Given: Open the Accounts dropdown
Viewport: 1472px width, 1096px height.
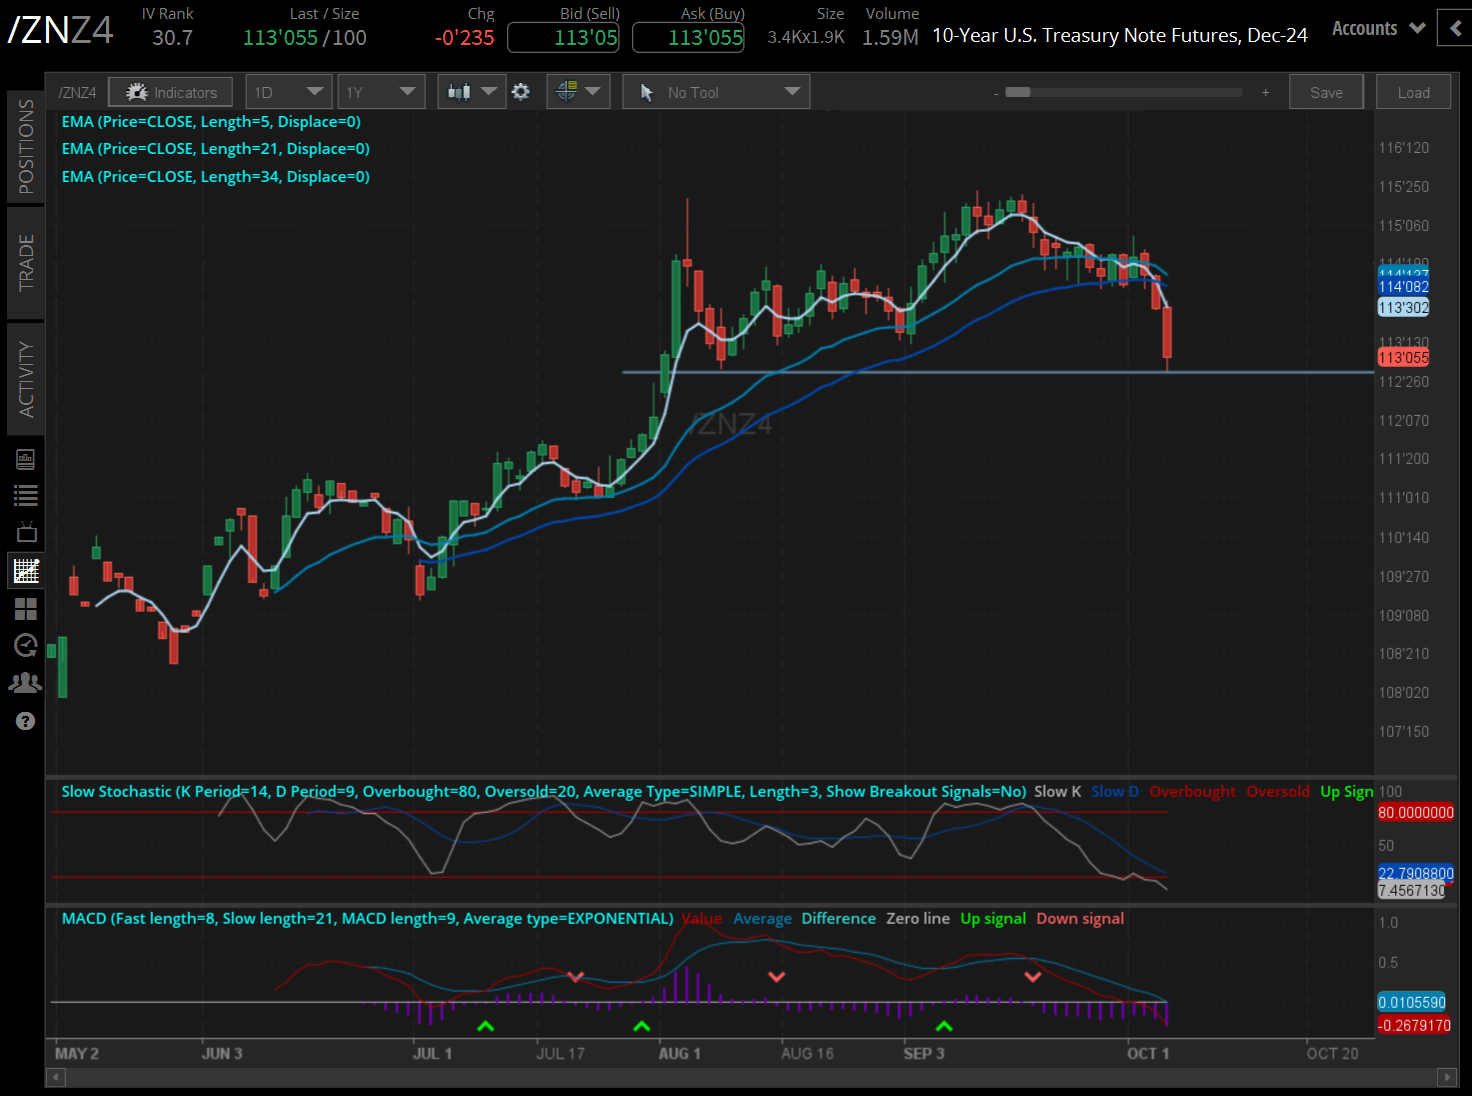Looking at the screenshot, I should pos(1377,28).
